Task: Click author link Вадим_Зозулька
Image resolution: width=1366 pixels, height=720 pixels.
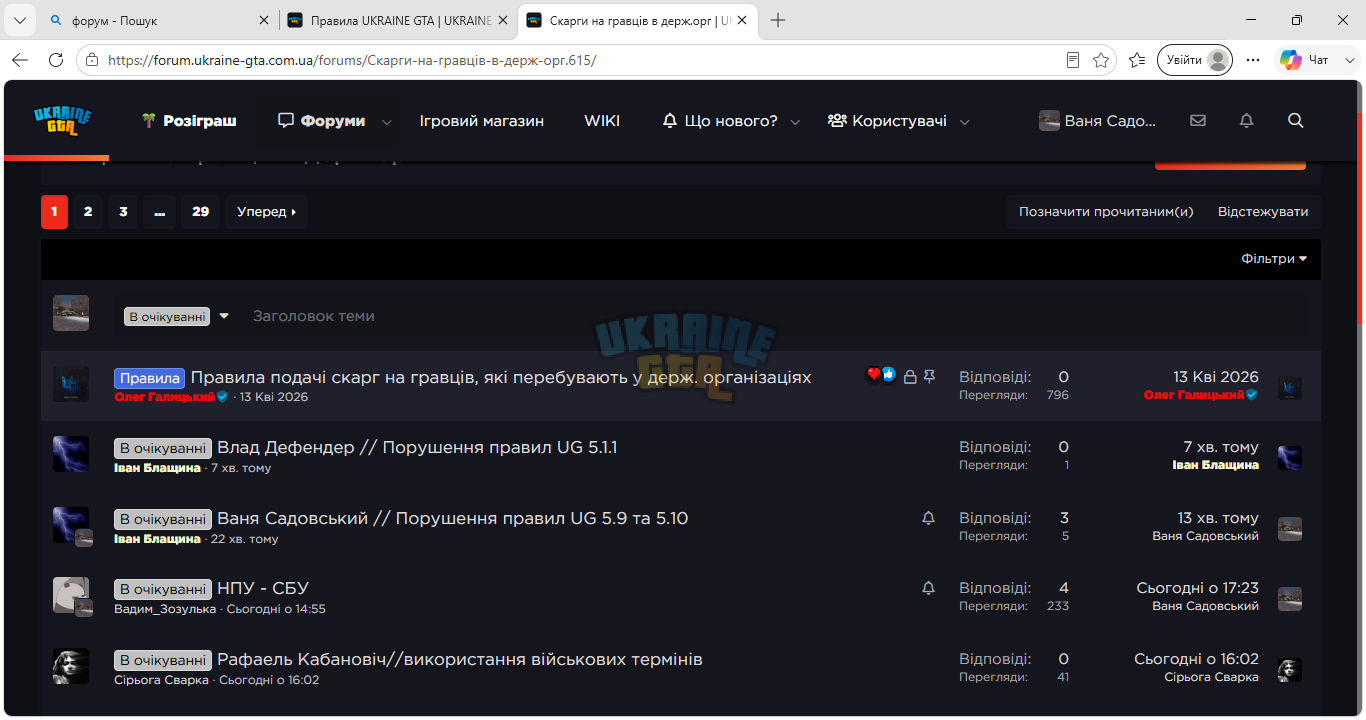Action: (165, 609)
